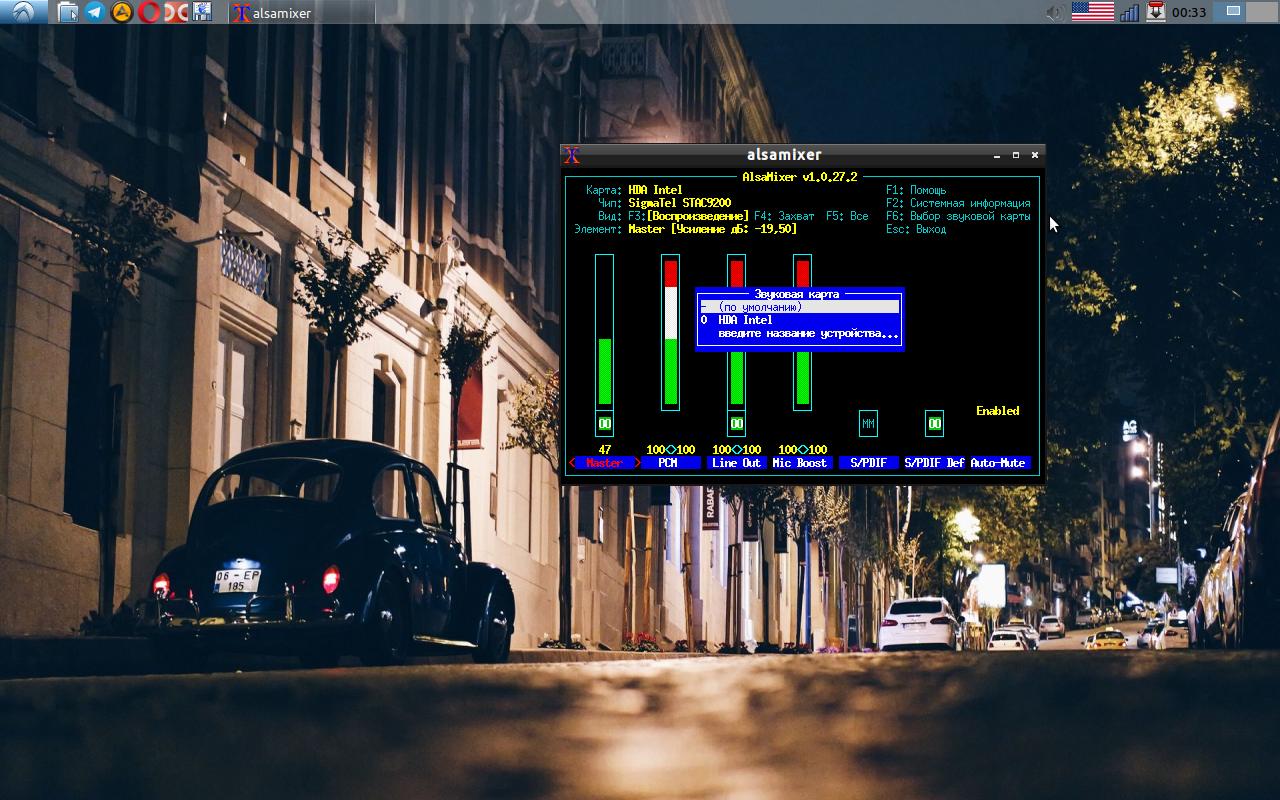Image resolution: width=1280 pixels, height=800 pixels.
Task: Click the Master level value 47
Action: 604,450
